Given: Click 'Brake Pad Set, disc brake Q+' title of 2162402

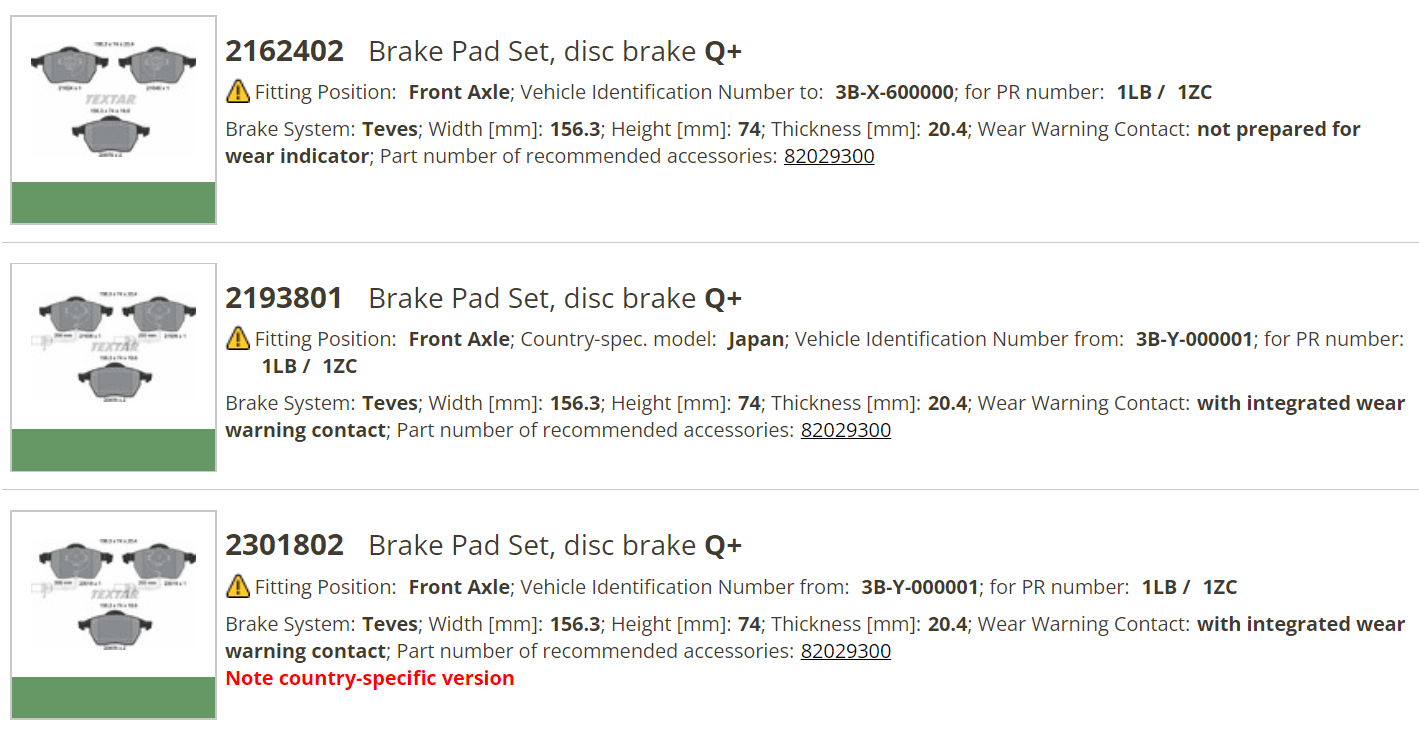Looking at the screenshot, I should 555,51.
